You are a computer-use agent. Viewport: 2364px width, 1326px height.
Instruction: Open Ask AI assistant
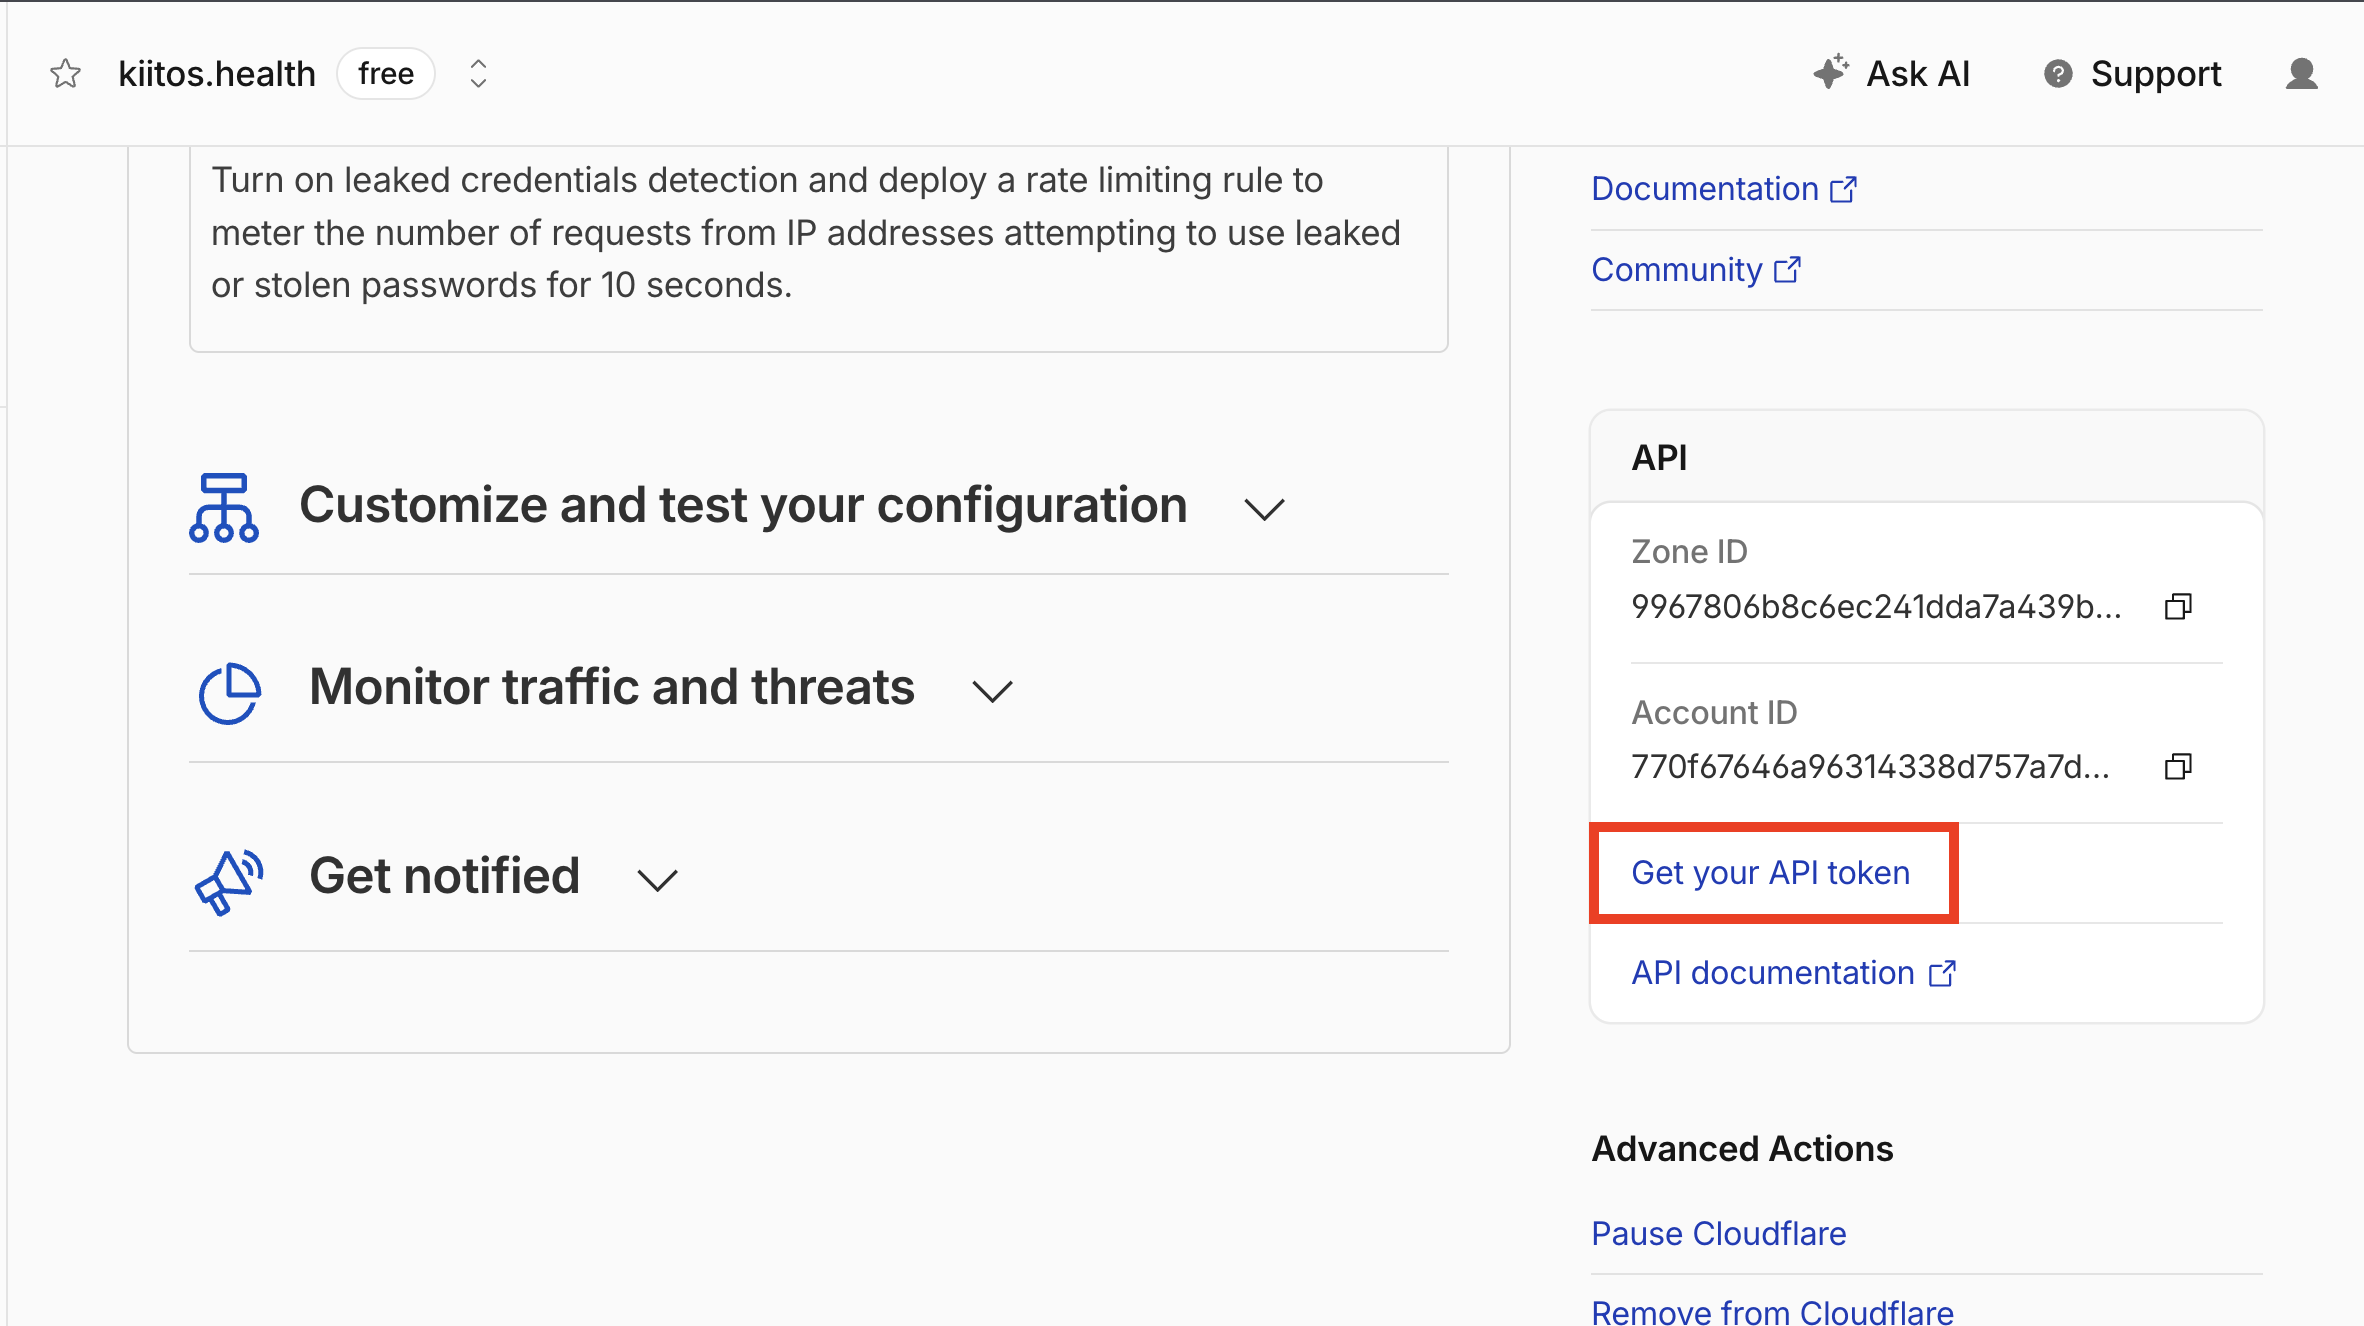(1892, 74)
